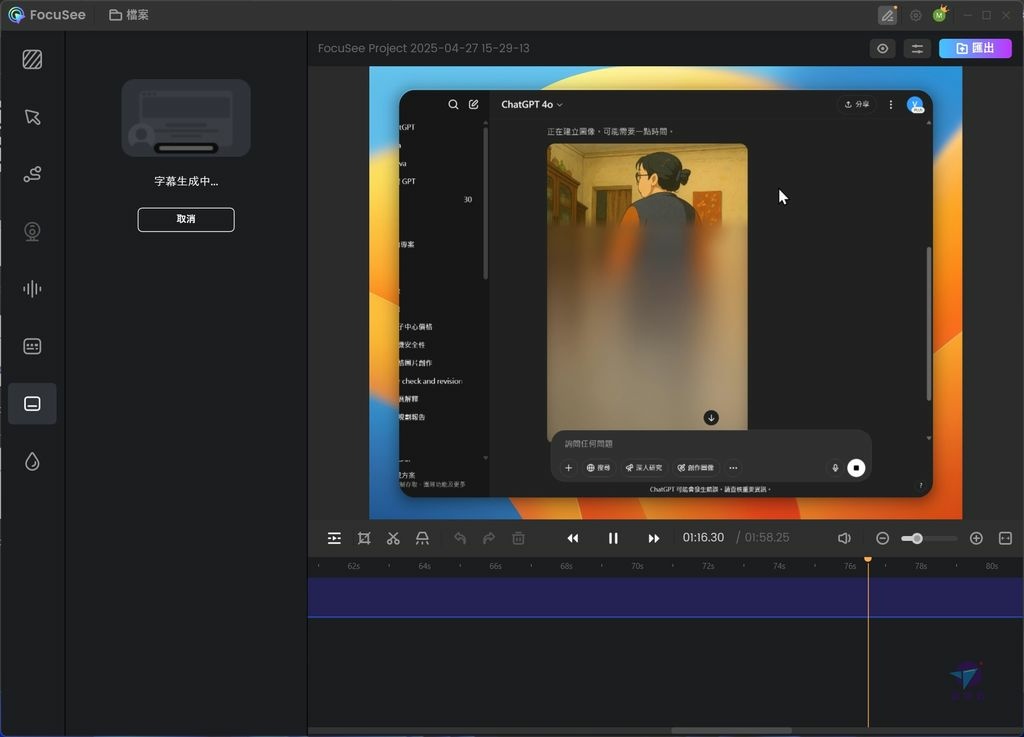This screenshot has height=737, width=1024.
Task: Click the timeline track options icon
Action: pyautogui.click(x=334, y=538)
